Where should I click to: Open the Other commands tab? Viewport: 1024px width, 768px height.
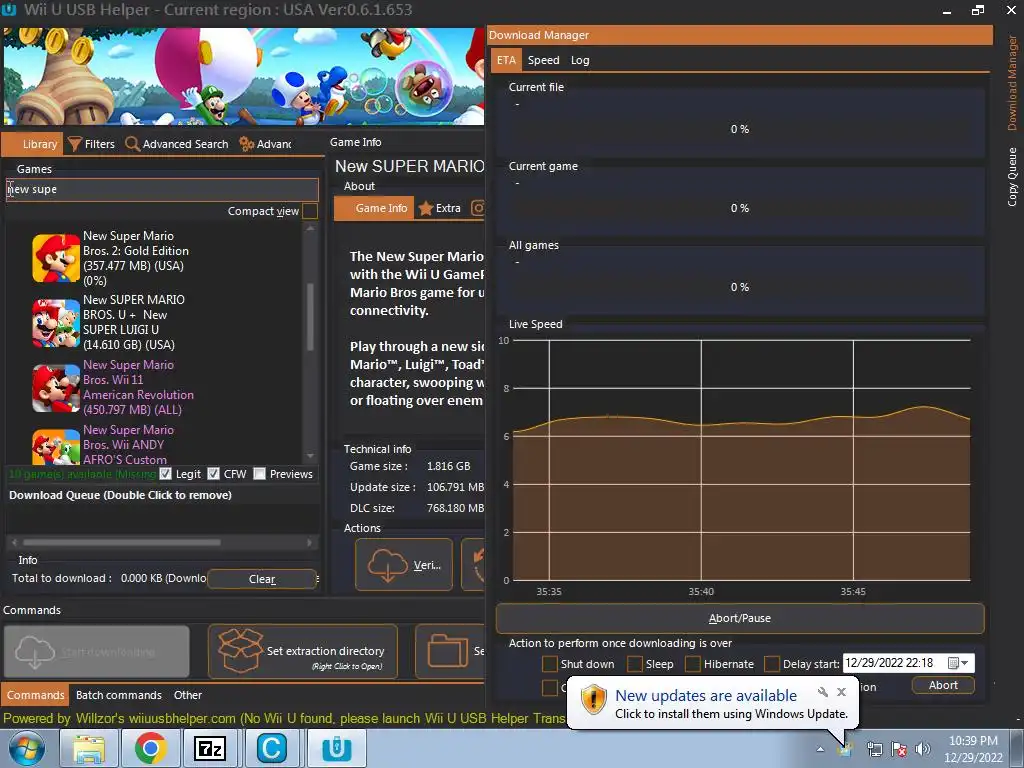pyautogui.click(x=187, y=695)
